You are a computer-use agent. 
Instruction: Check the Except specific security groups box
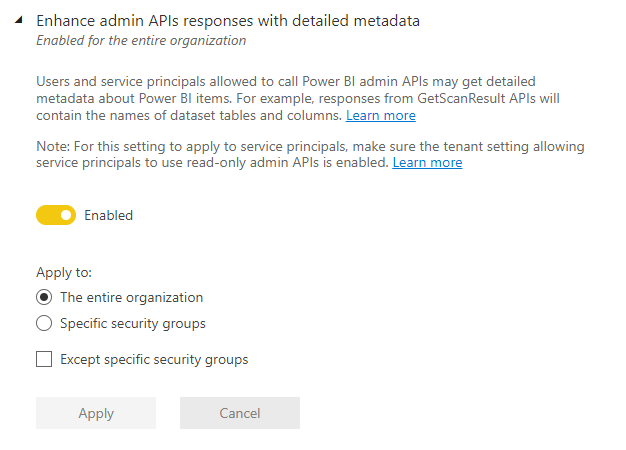(x=44, y=359)
